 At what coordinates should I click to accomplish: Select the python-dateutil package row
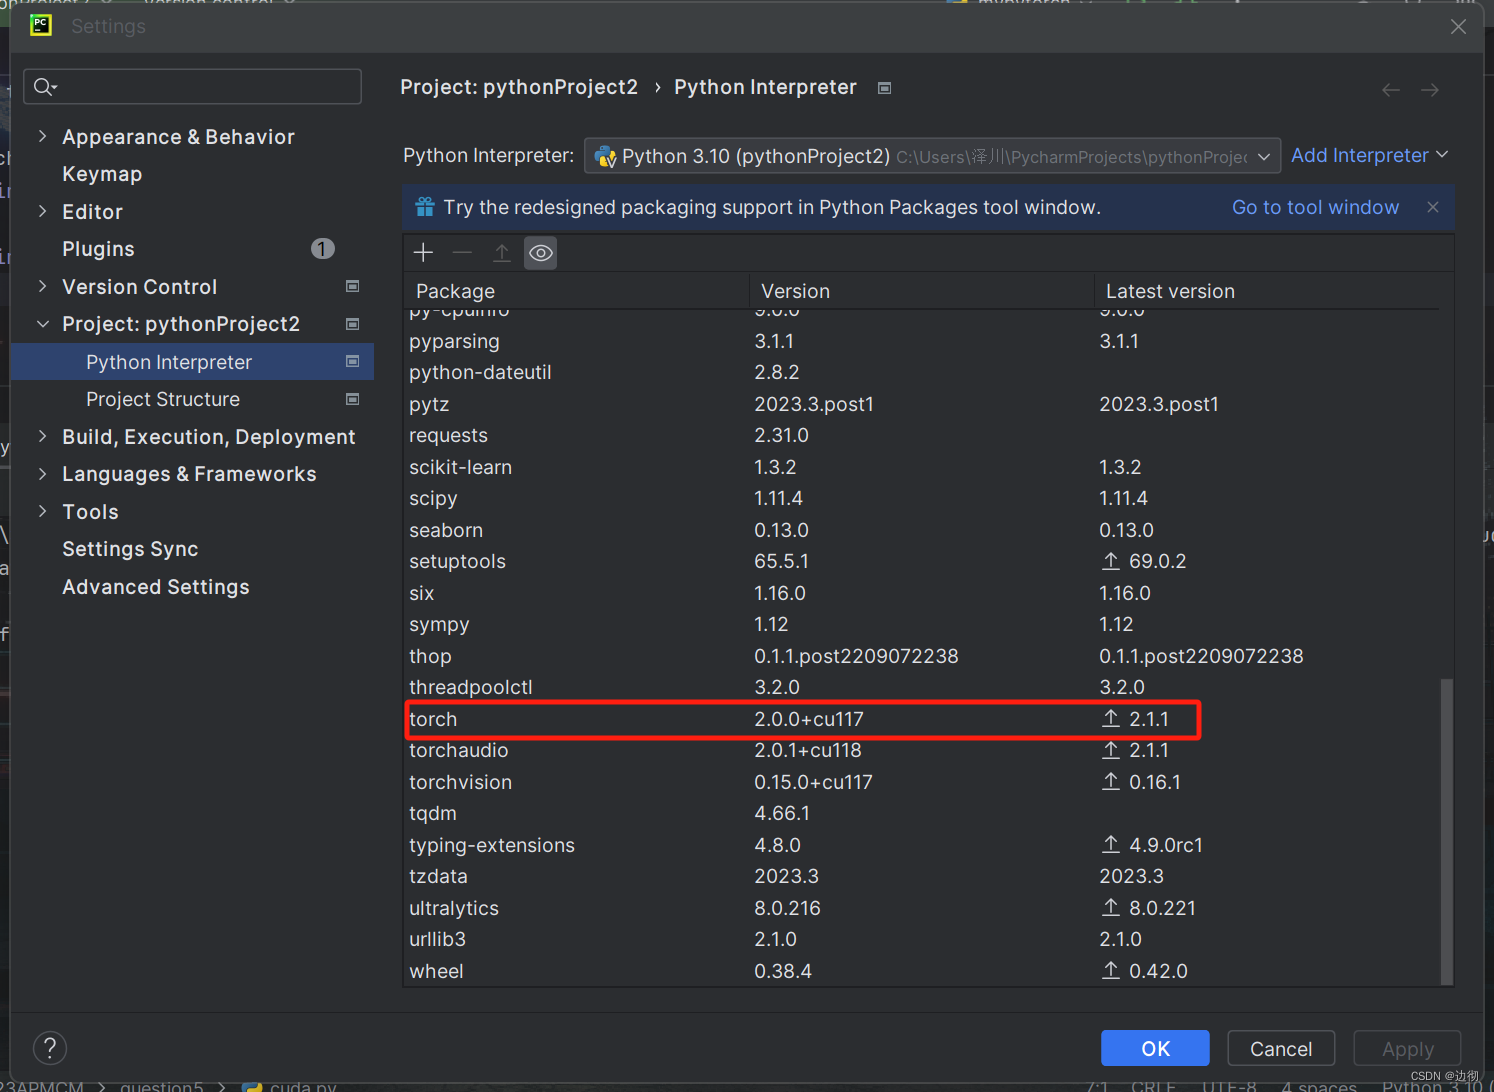click(924, 372)
